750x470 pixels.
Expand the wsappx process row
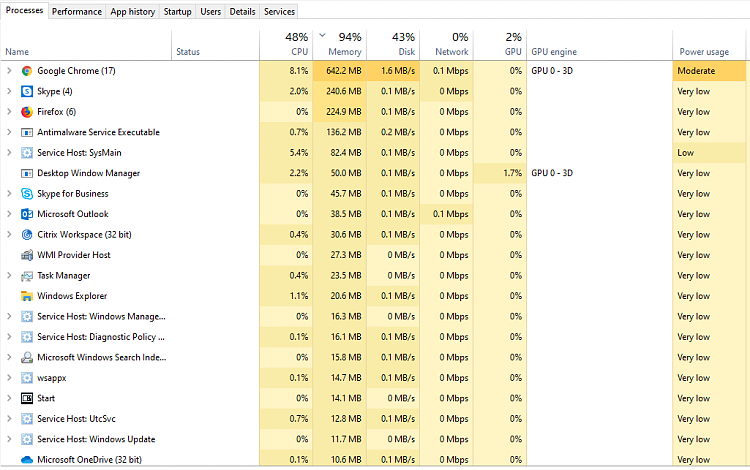(9, 378)
